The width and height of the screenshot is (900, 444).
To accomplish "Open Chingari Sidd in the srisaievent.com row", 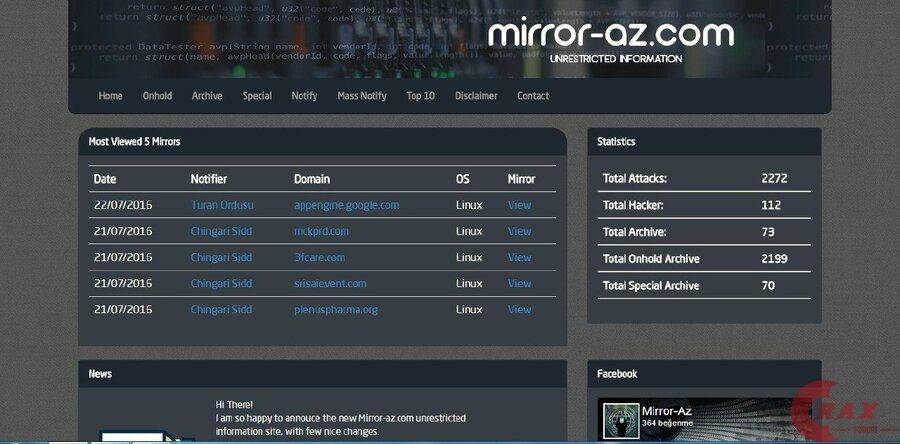I will 221,283.
